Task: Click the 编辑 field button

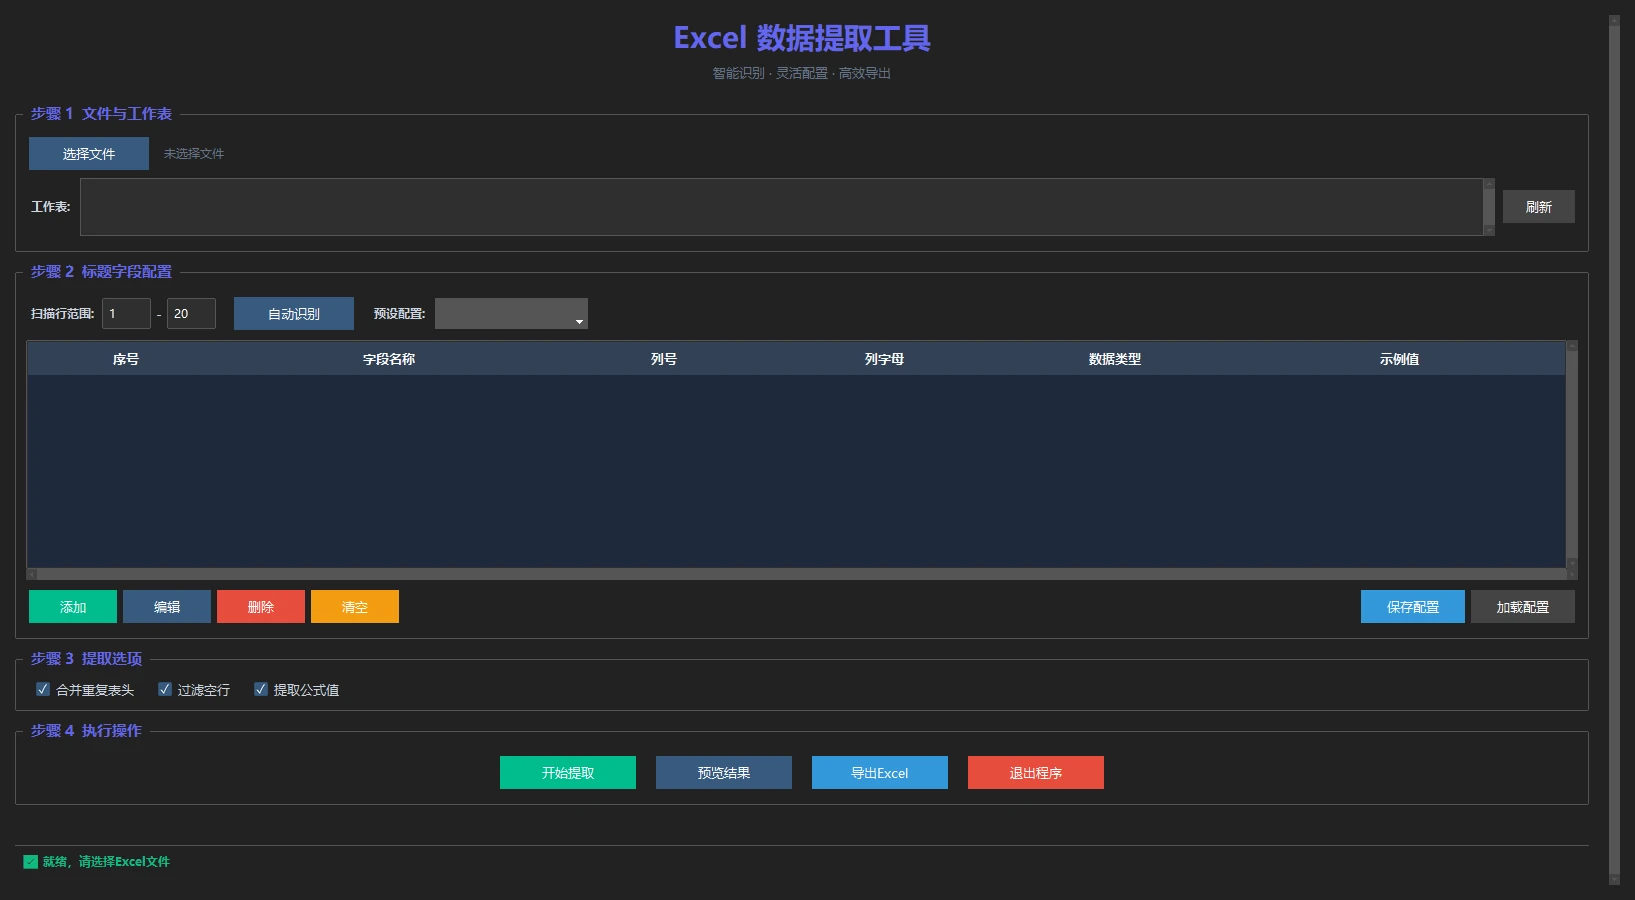Action: click(167, 607)
